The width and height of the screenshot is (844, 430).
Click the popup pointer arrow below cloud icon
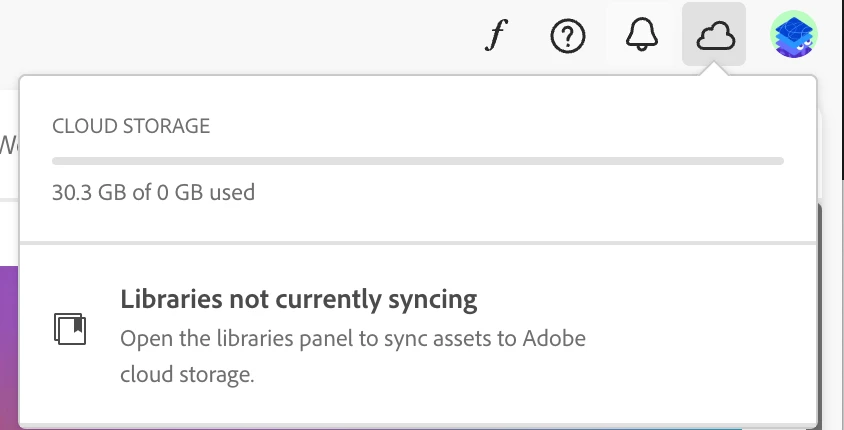click(x=714, y=70)
